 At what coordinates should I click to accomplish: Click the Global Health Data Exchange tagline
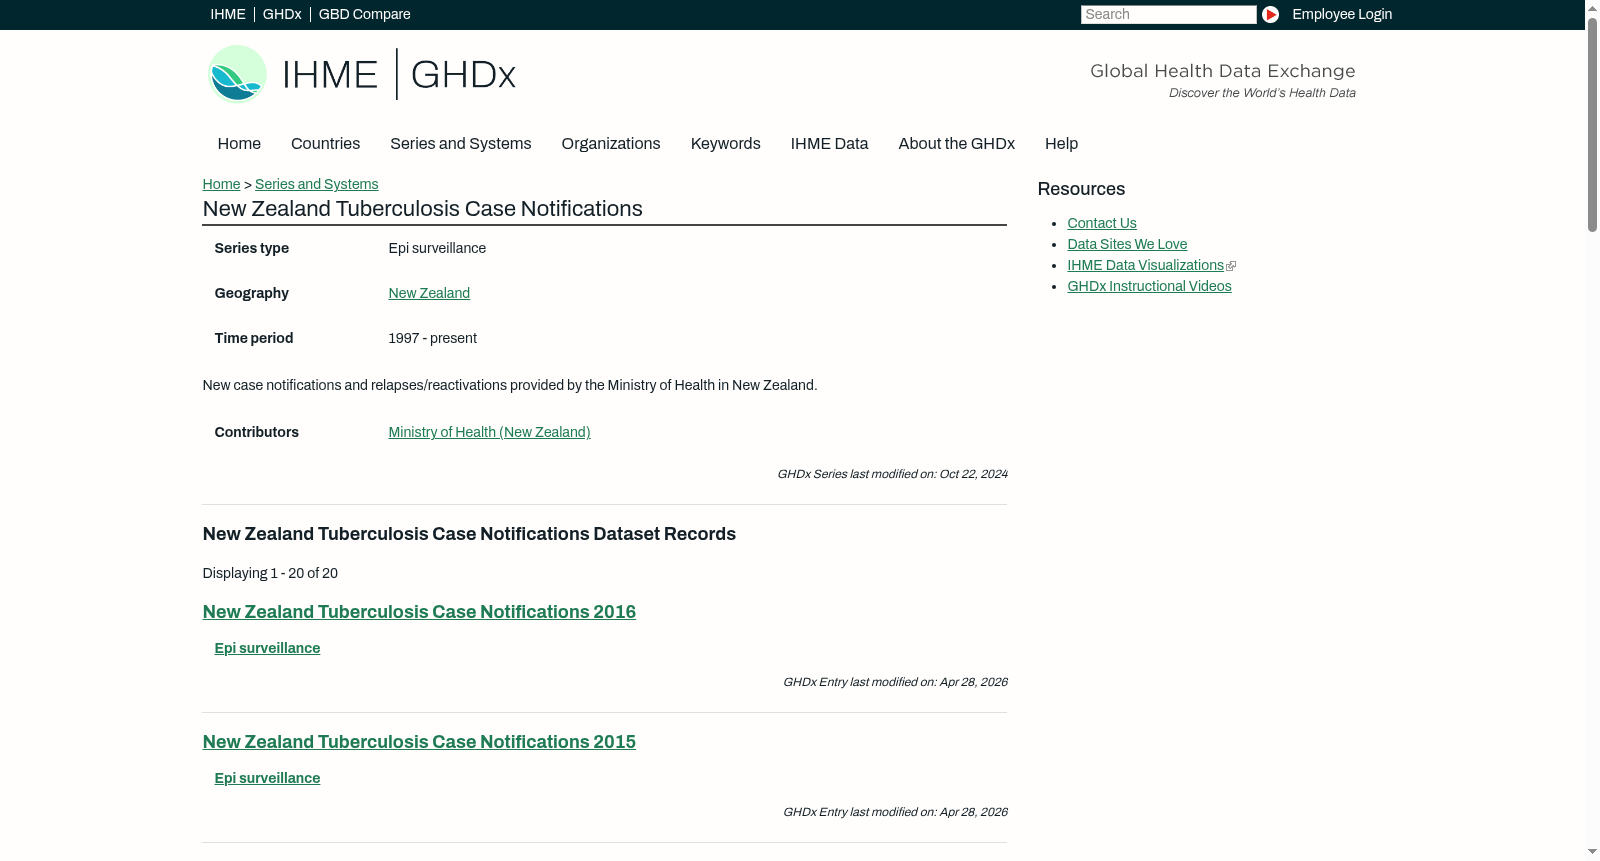1222,71
